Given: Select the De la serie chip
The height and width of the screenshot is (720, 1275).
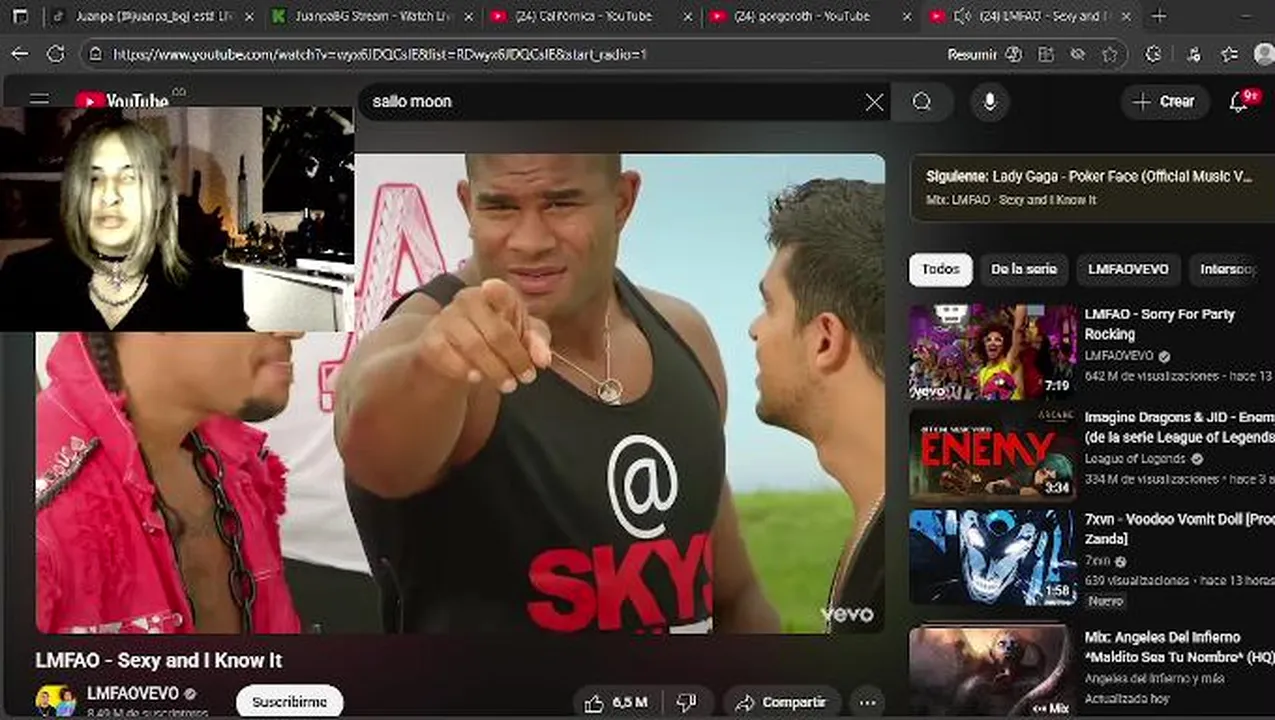Looking at the screenshot, I should [x=1023, y=269].
